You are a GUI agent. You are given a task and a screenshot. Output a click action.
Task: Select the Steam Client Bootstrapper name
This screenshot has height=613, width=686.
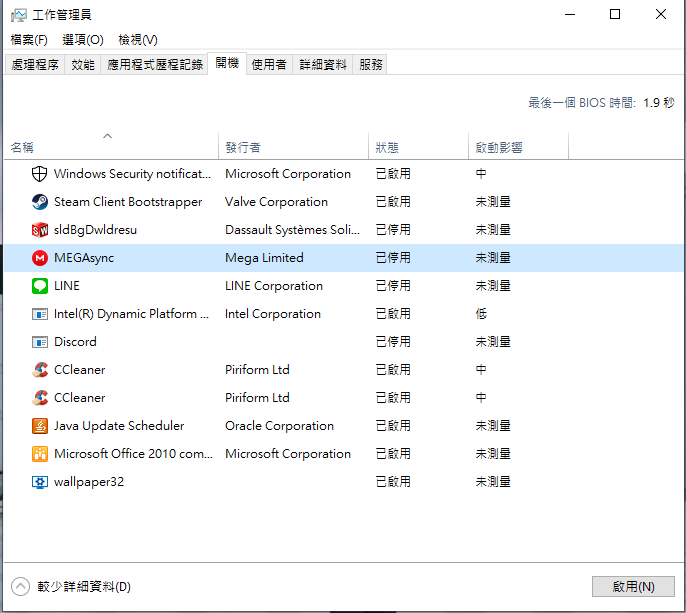(128, 202)
